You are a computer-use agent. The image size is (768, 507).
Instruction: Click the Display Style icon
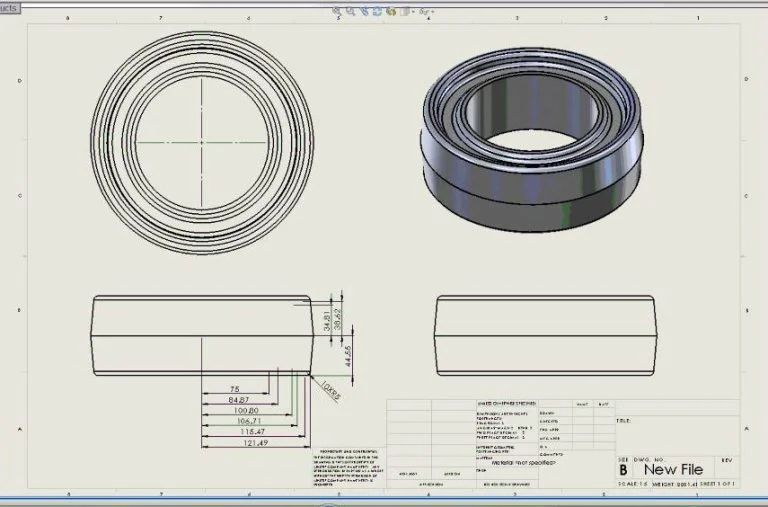(405, 12)
